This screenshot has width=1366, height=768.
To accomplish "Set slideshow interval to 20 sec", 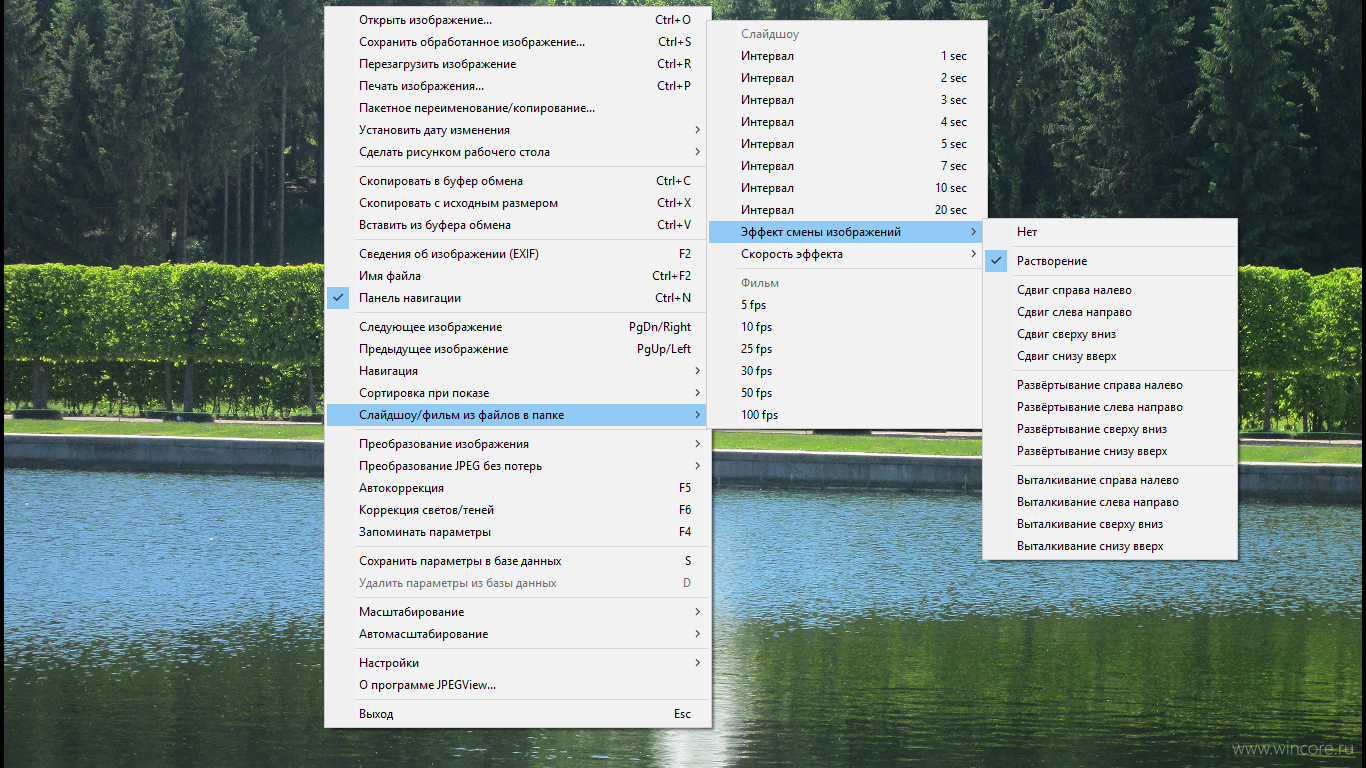I will pyautogui.click(x=846, y=210).
